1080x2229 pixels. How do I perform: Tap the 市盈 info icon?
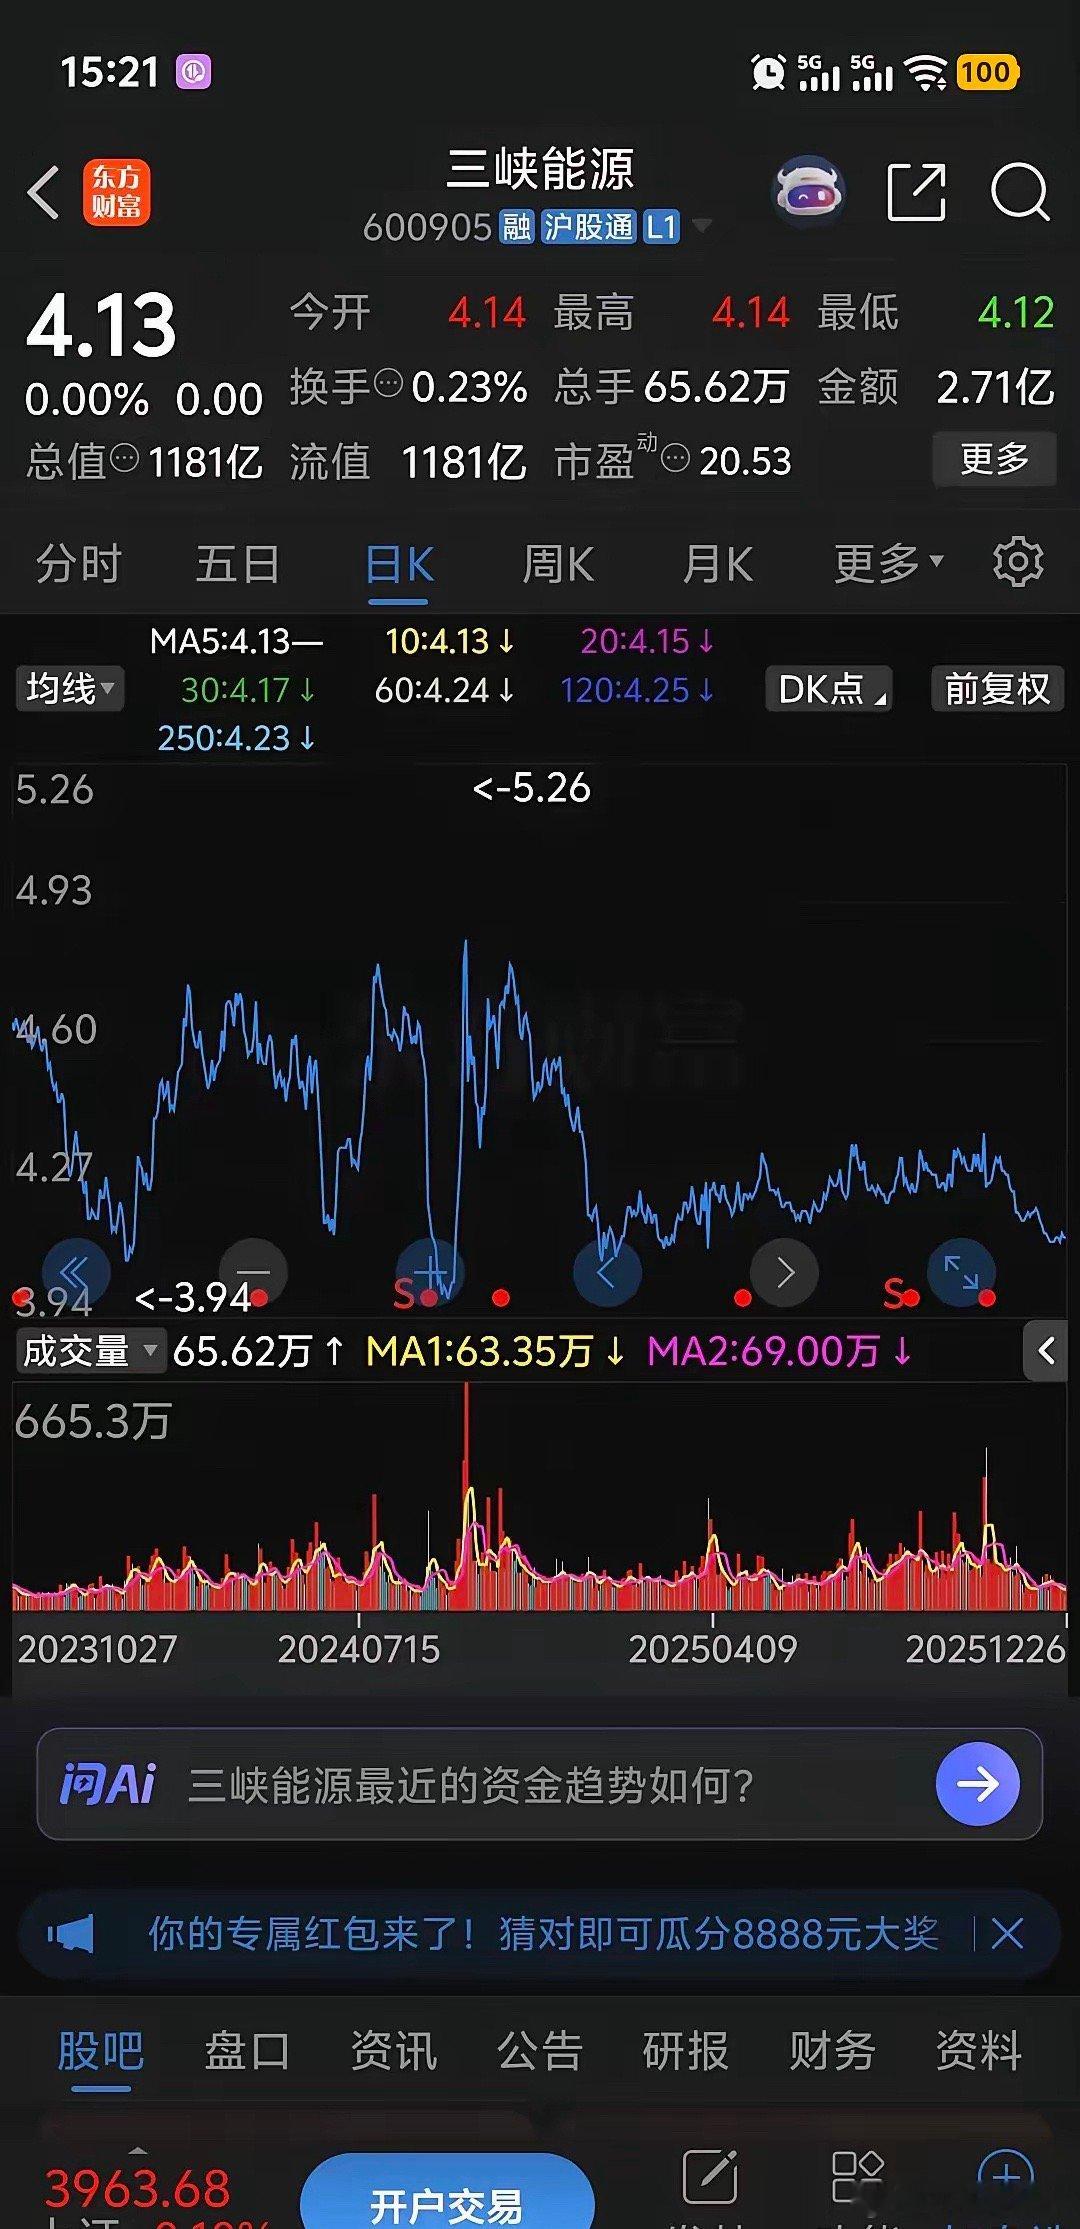pyautogui.click(x=676, y=459)
